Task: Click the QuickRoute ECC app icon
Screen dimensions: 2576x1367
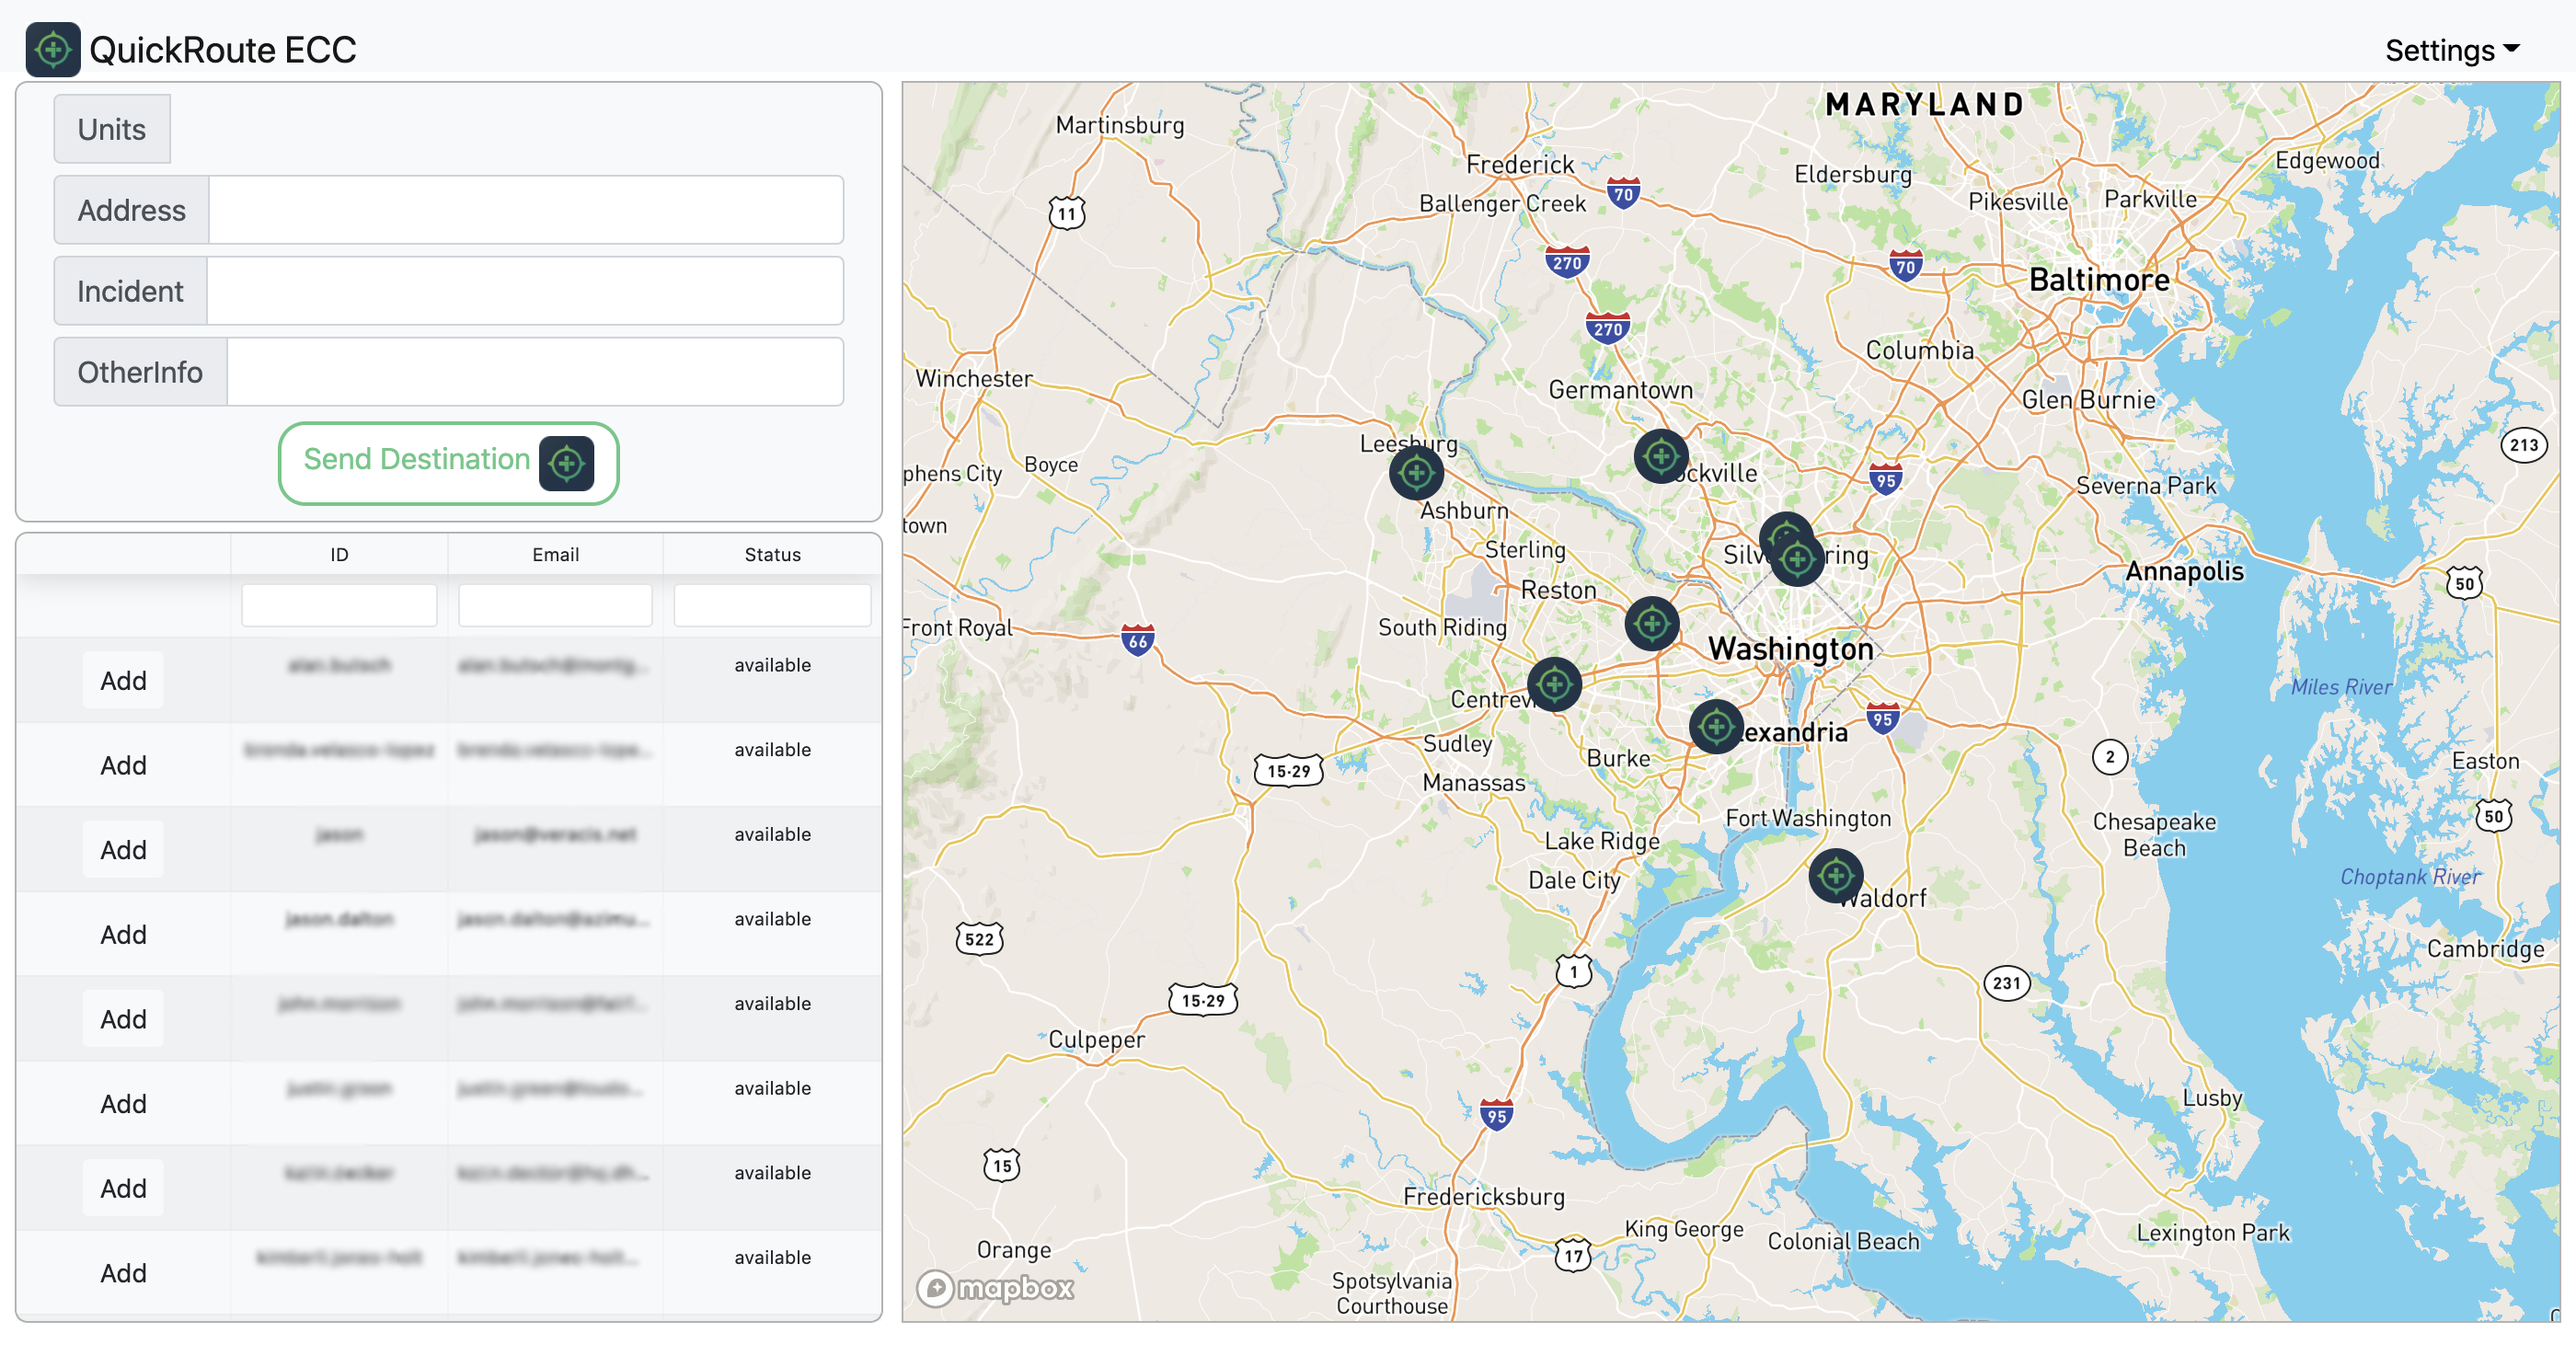Action: [52, 50]
